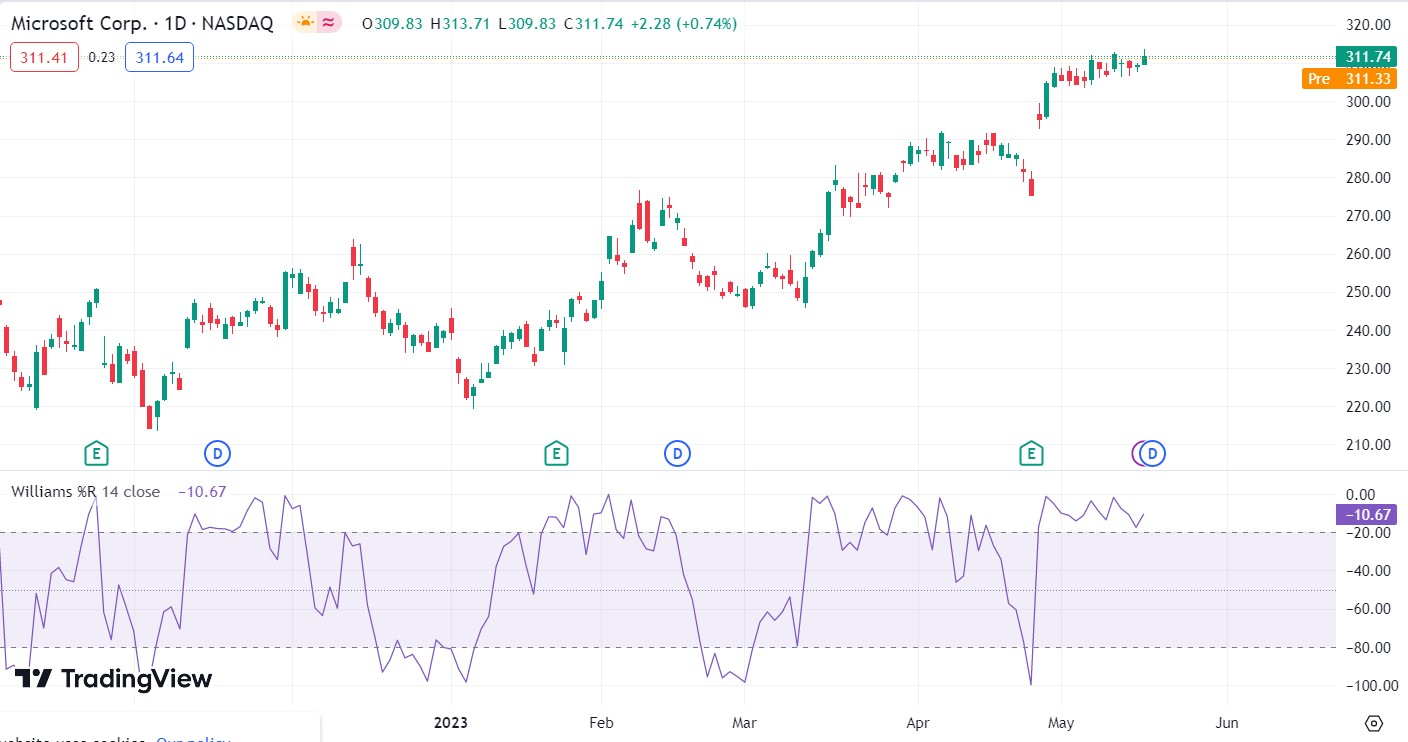Click the 2023 label on time axis

452,722
